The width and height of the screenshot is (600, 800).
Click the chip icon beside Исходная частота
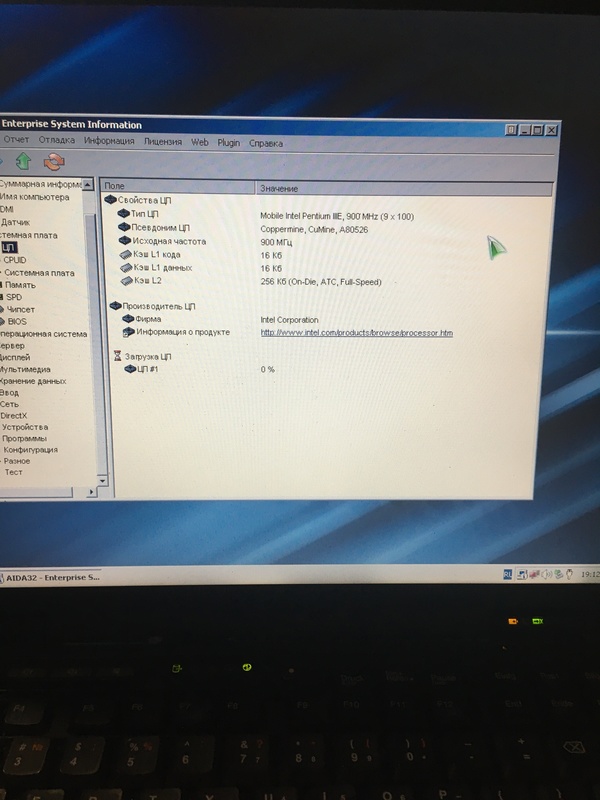tap(125, 240)
